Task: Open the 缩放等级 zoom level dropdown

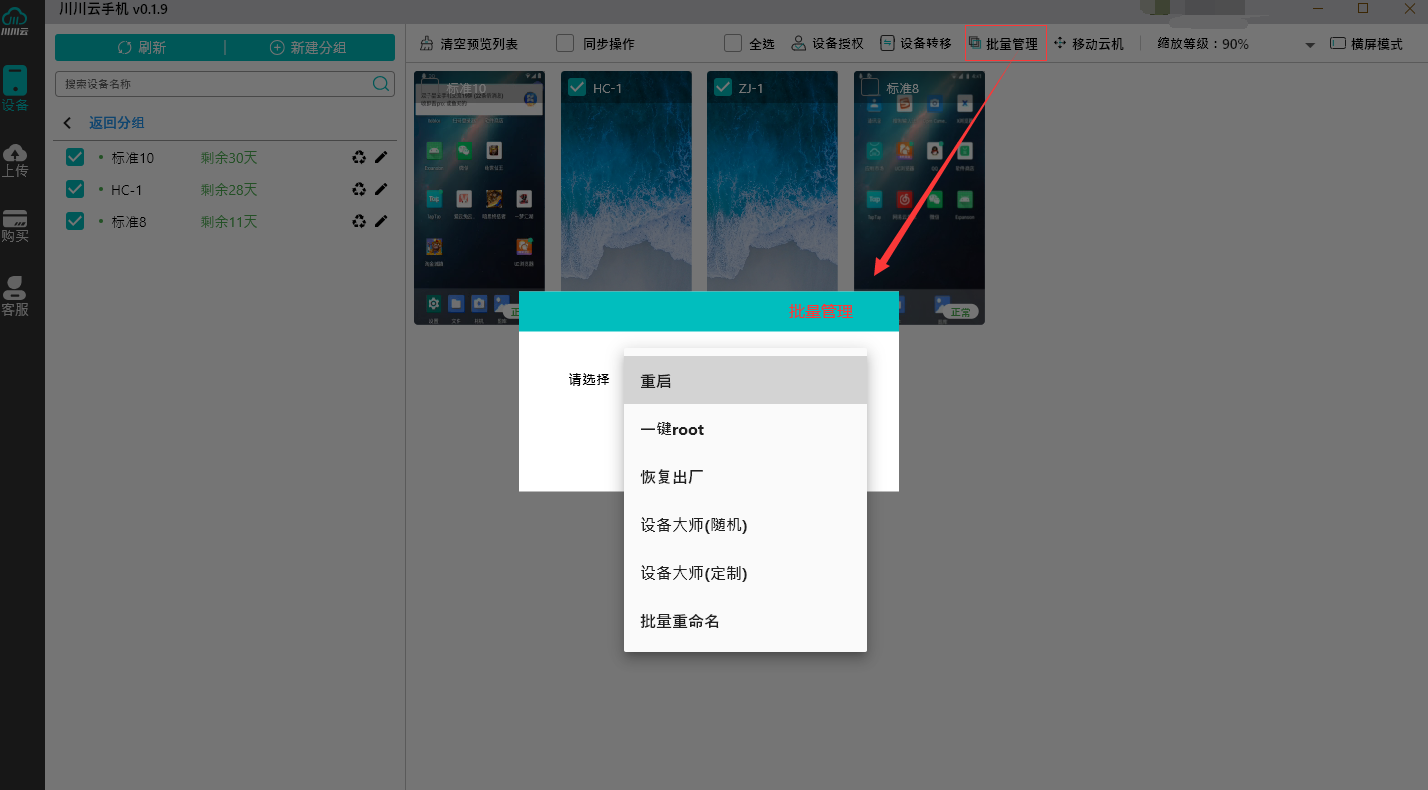Action: click(1309, 43)
